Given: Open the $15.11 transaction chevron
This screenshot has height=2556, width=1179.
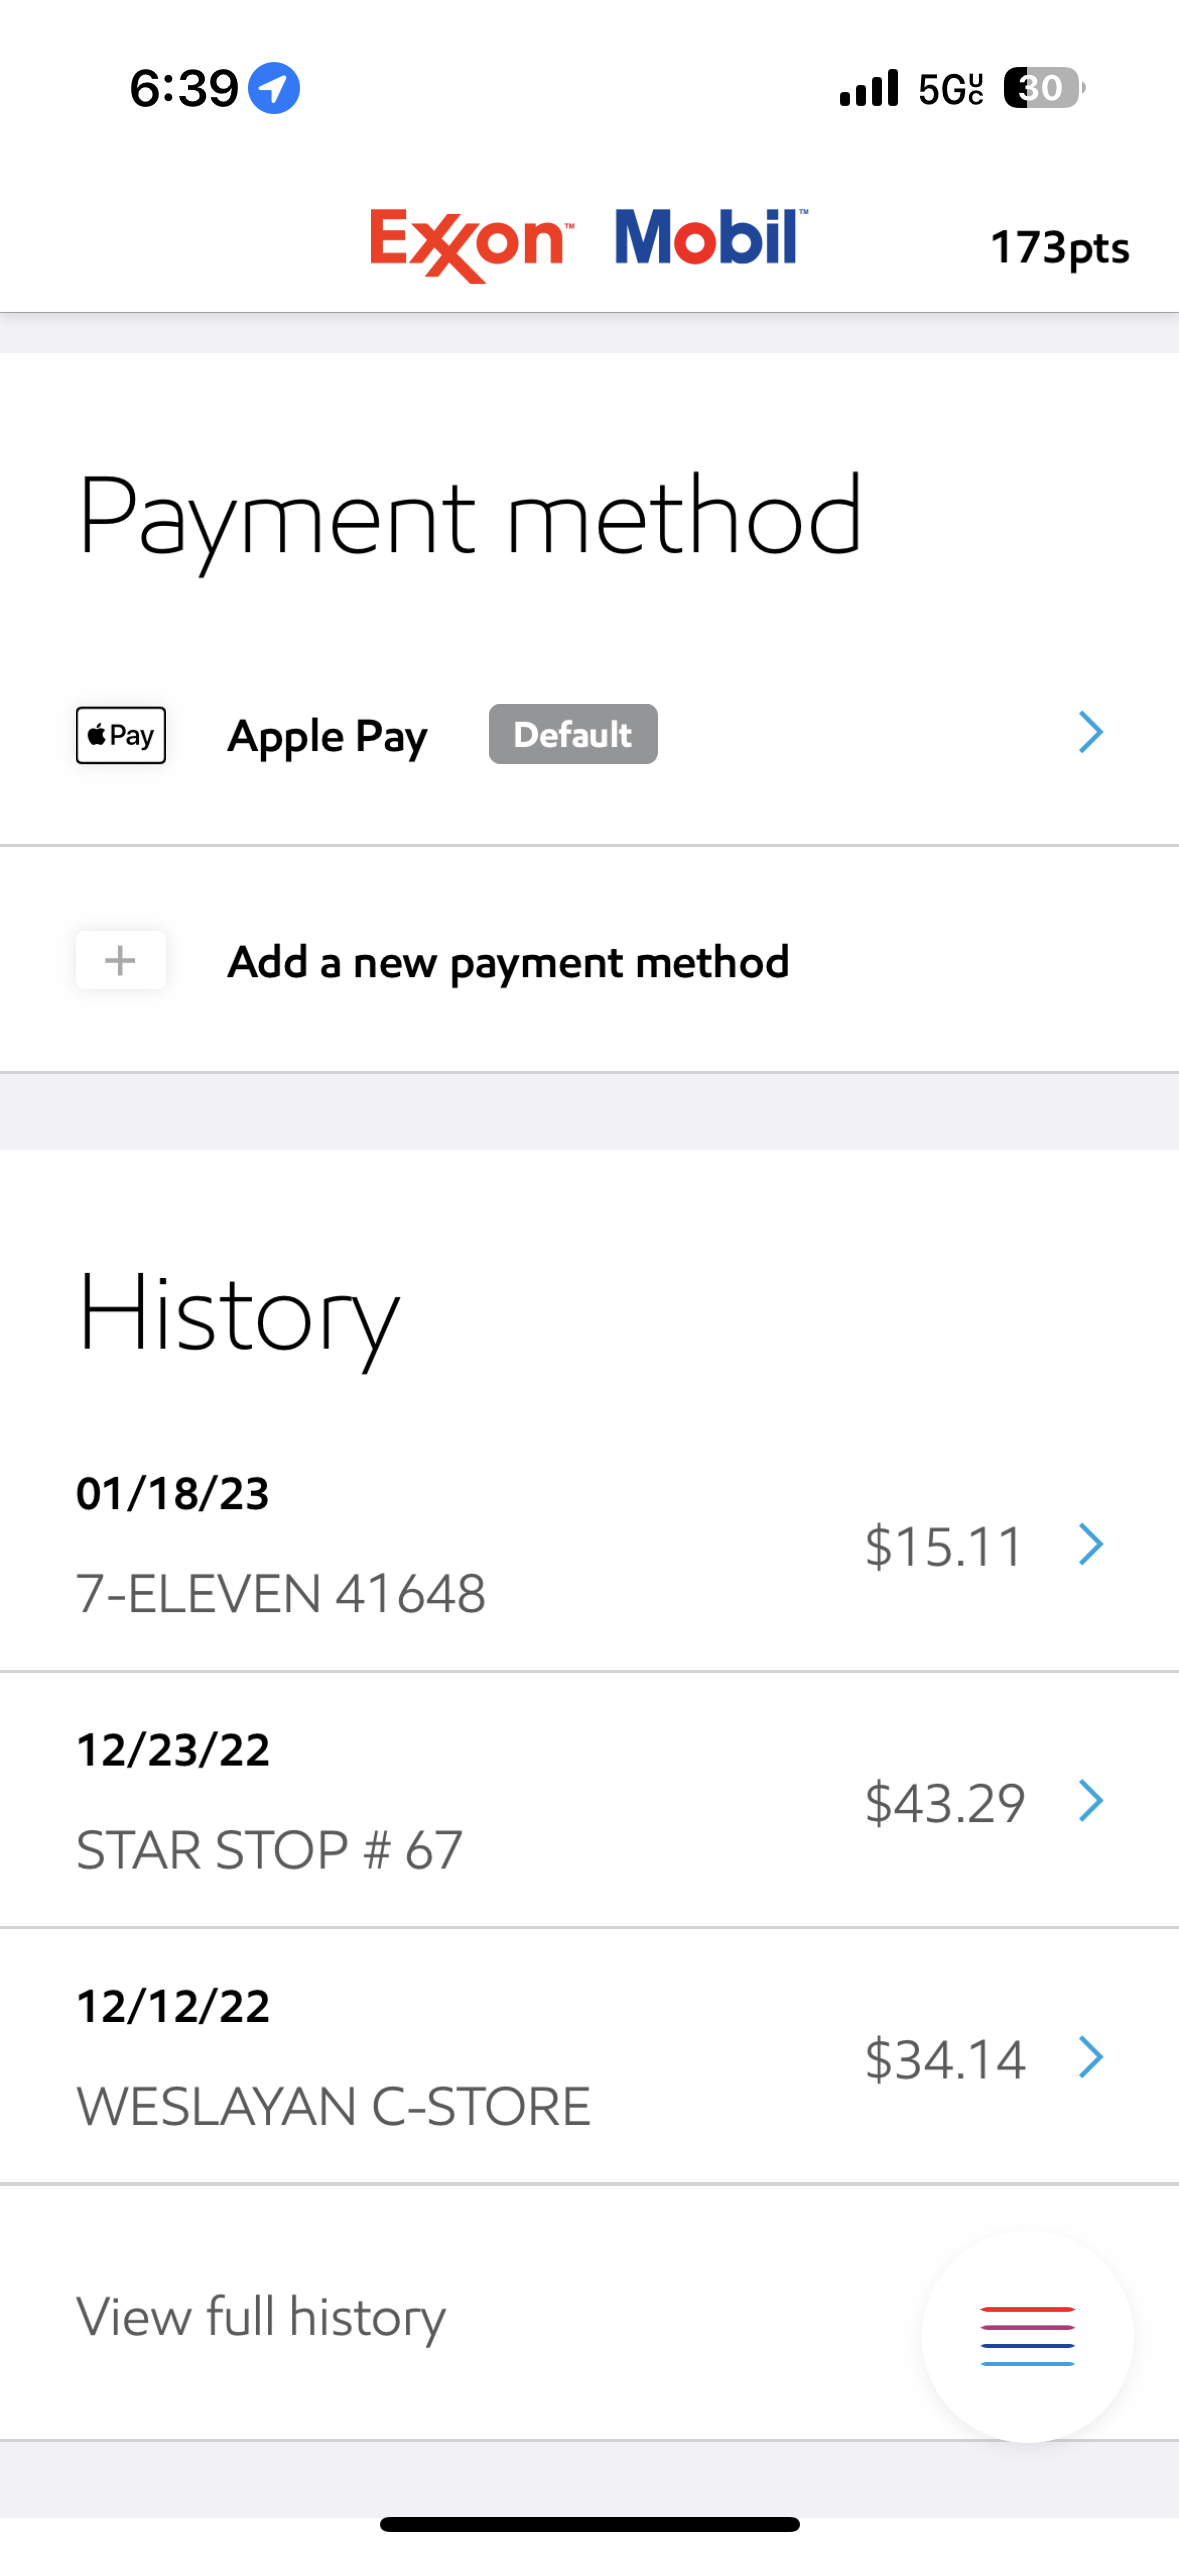Looking at the screenshot, I should coord(1090,1544).
